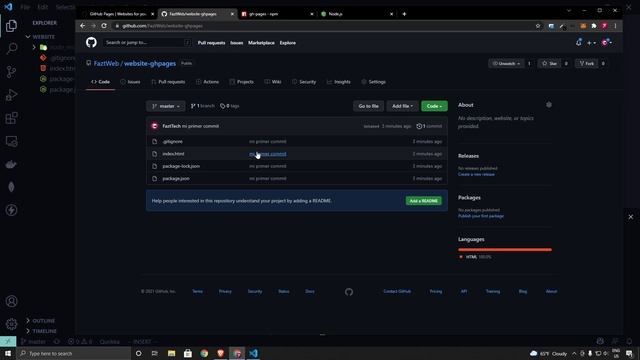Open the Search view in VS Code
The width and height of the screenshot is (640, 360).
pyautogui.click(x=11, y=49)
